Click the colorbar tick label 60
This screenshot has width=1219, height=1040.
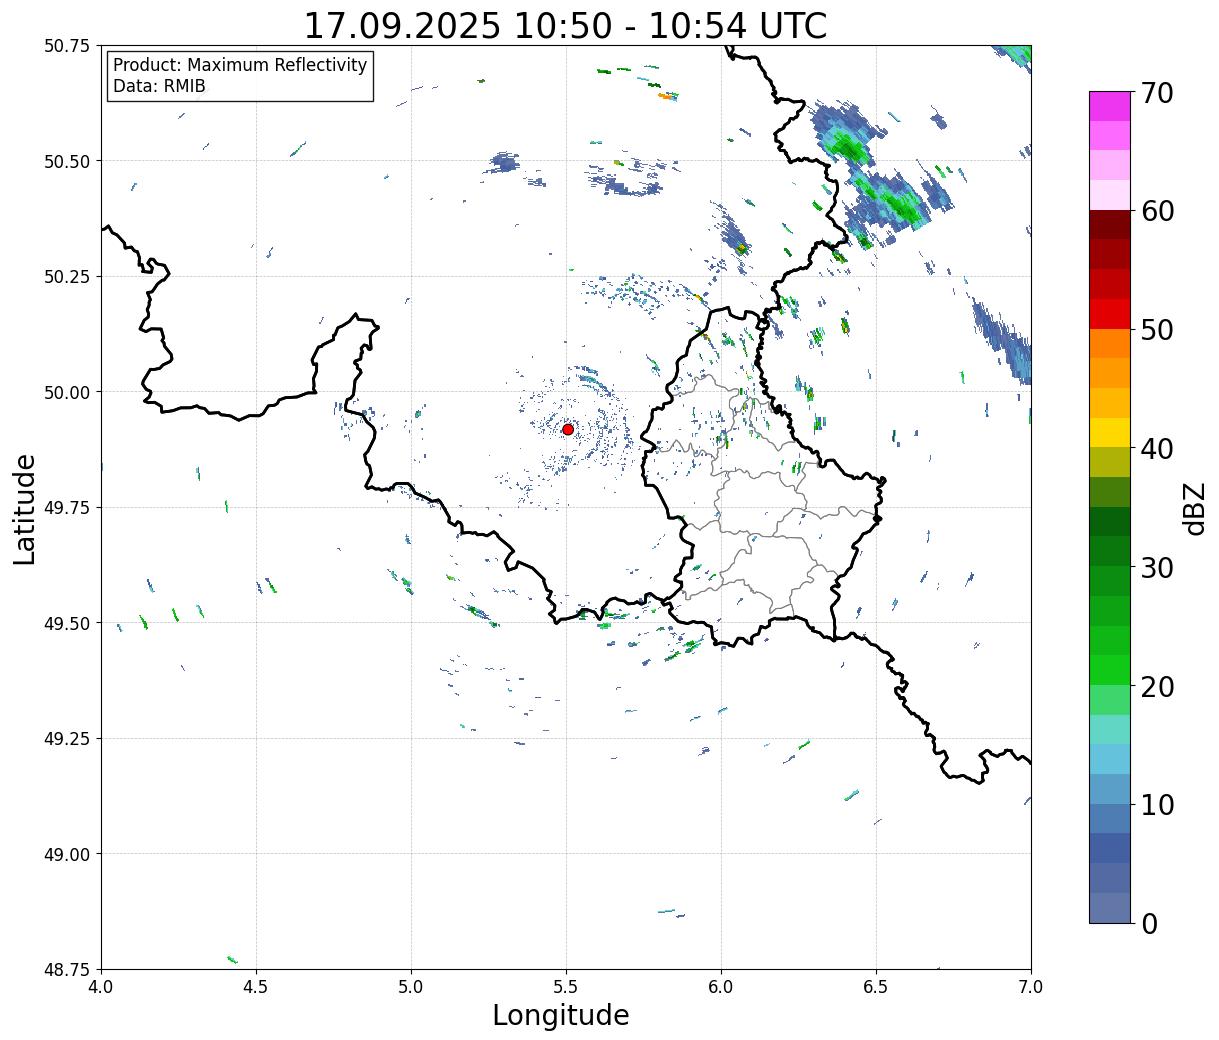click(x=1156, y=211)
